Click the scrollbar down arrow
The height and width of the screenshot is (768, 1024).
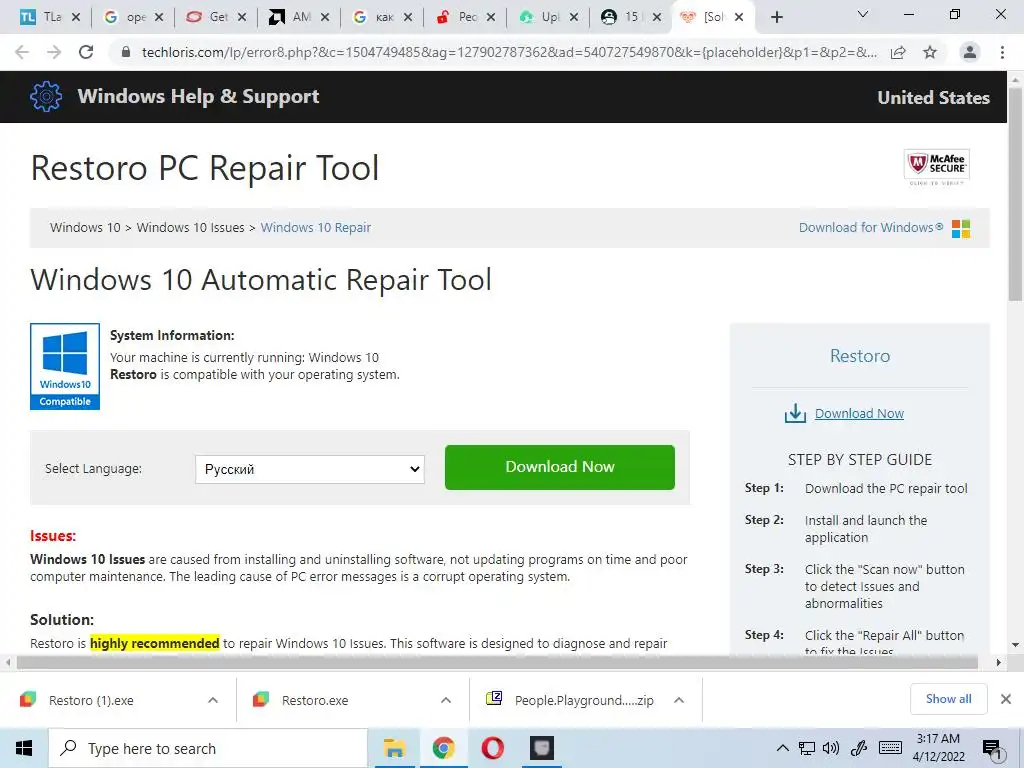[1016, 645]
